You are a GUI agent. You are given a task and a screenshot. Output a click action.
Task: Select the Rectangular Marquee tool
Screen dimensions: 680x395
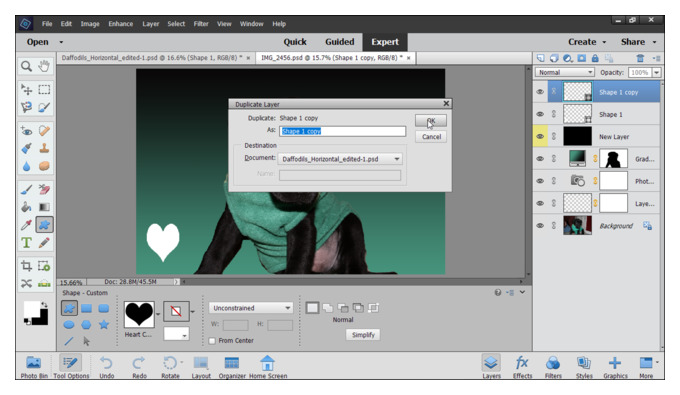tap(44, 90)
